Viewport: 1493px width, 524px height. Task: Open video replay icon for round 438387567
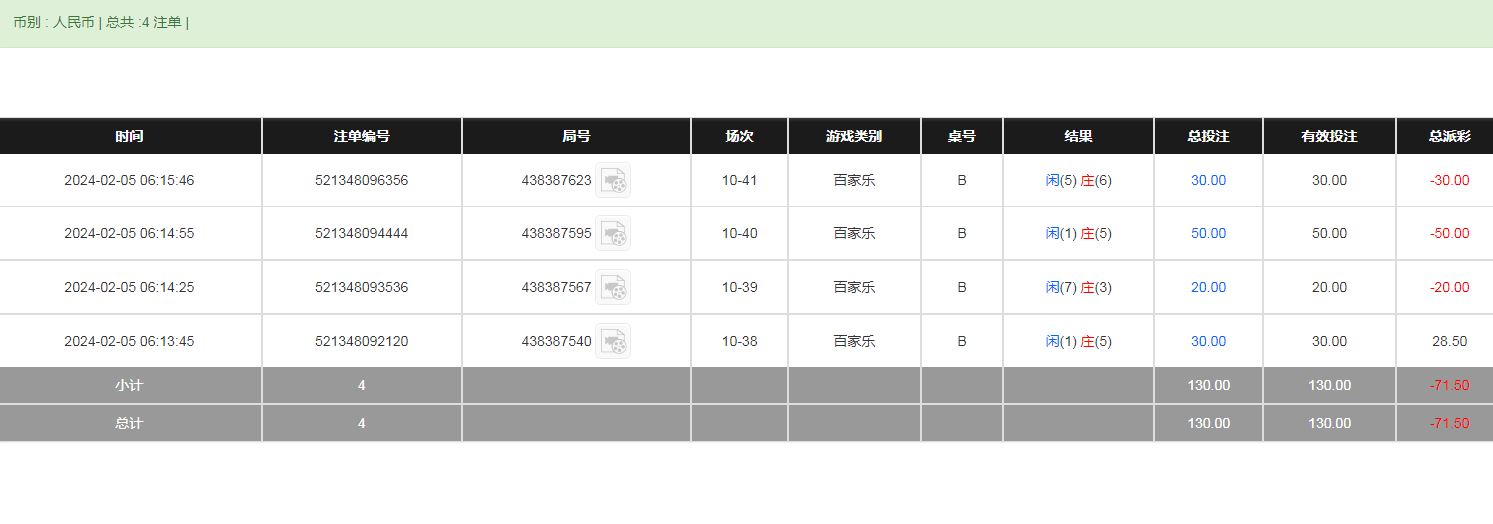[613, 288]
